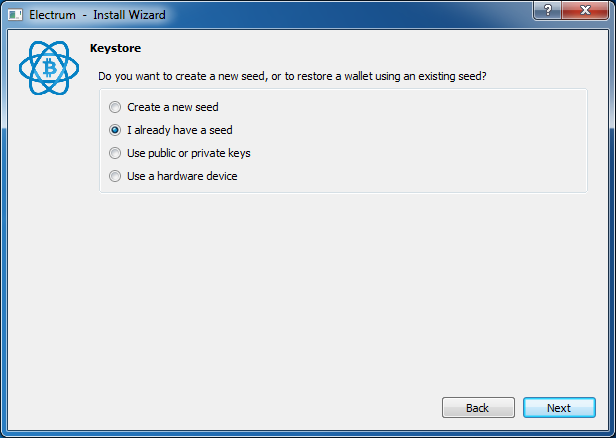Return to previous step with Back

[x=478, y=408]
